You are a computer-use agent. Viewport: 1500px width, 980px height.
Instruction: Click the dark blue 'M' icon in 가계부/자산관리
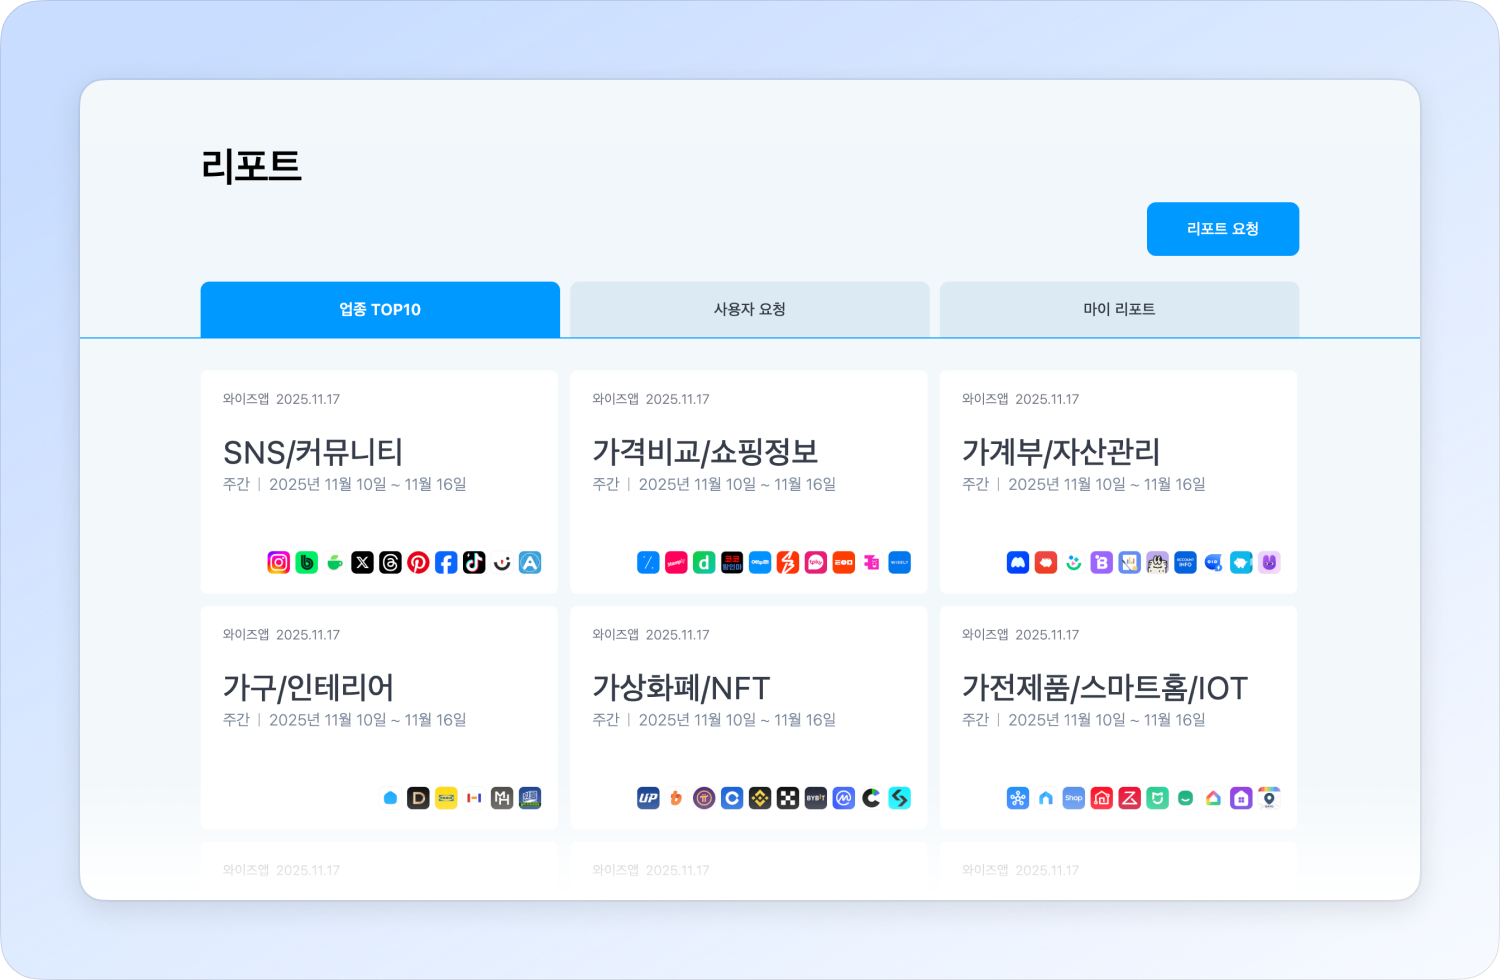1018,563
